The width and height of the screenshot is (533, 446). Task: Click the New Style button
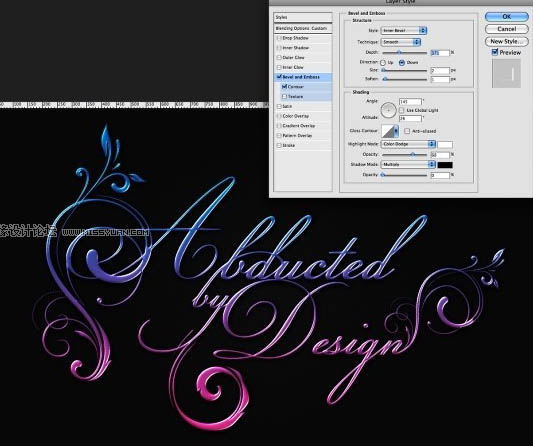(506, 41)
